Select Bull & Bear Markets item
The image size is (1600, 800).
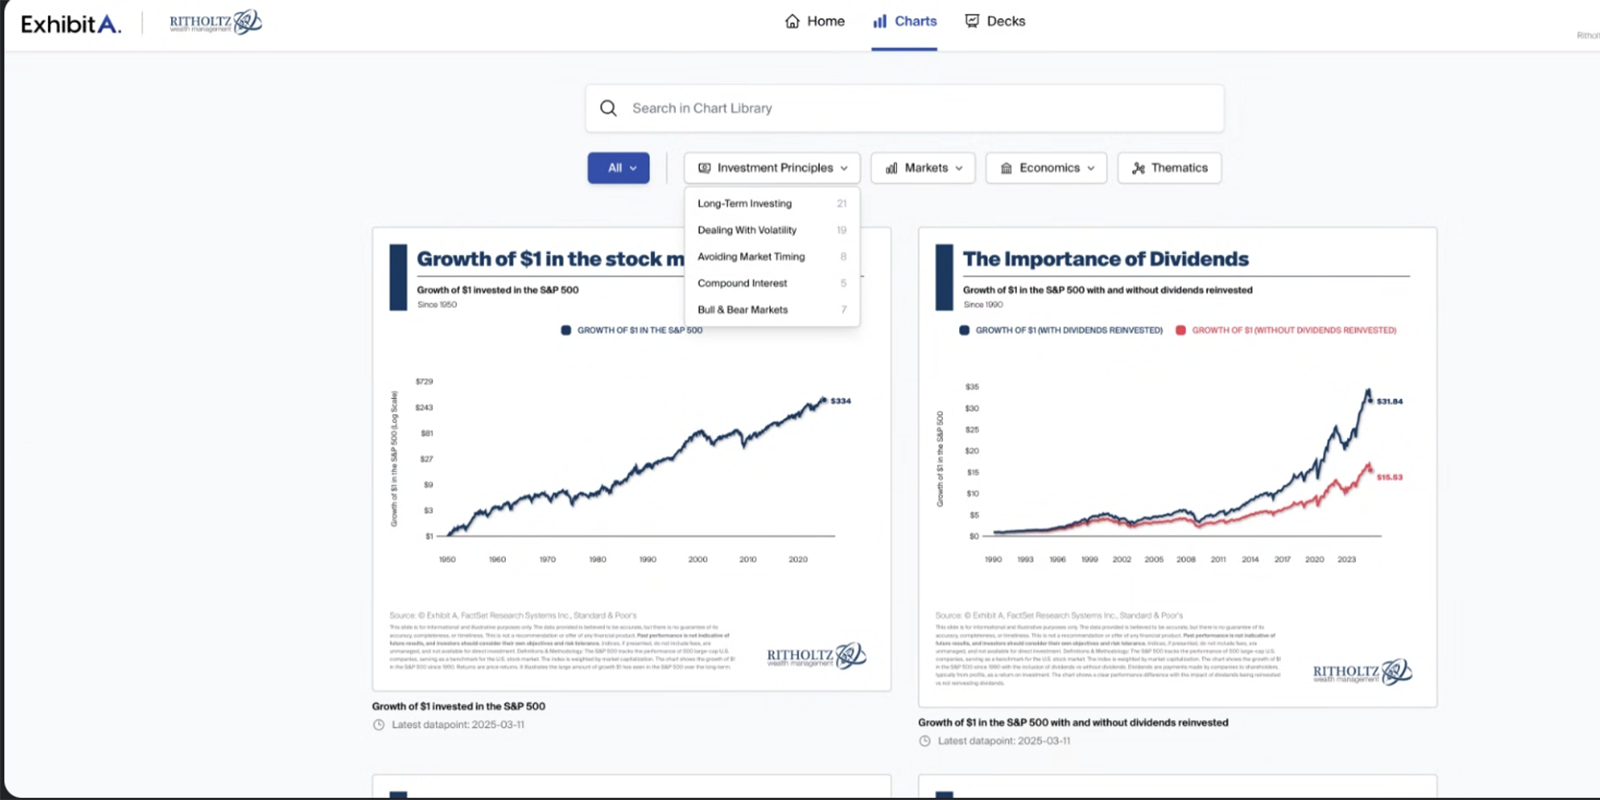[743, 310]
